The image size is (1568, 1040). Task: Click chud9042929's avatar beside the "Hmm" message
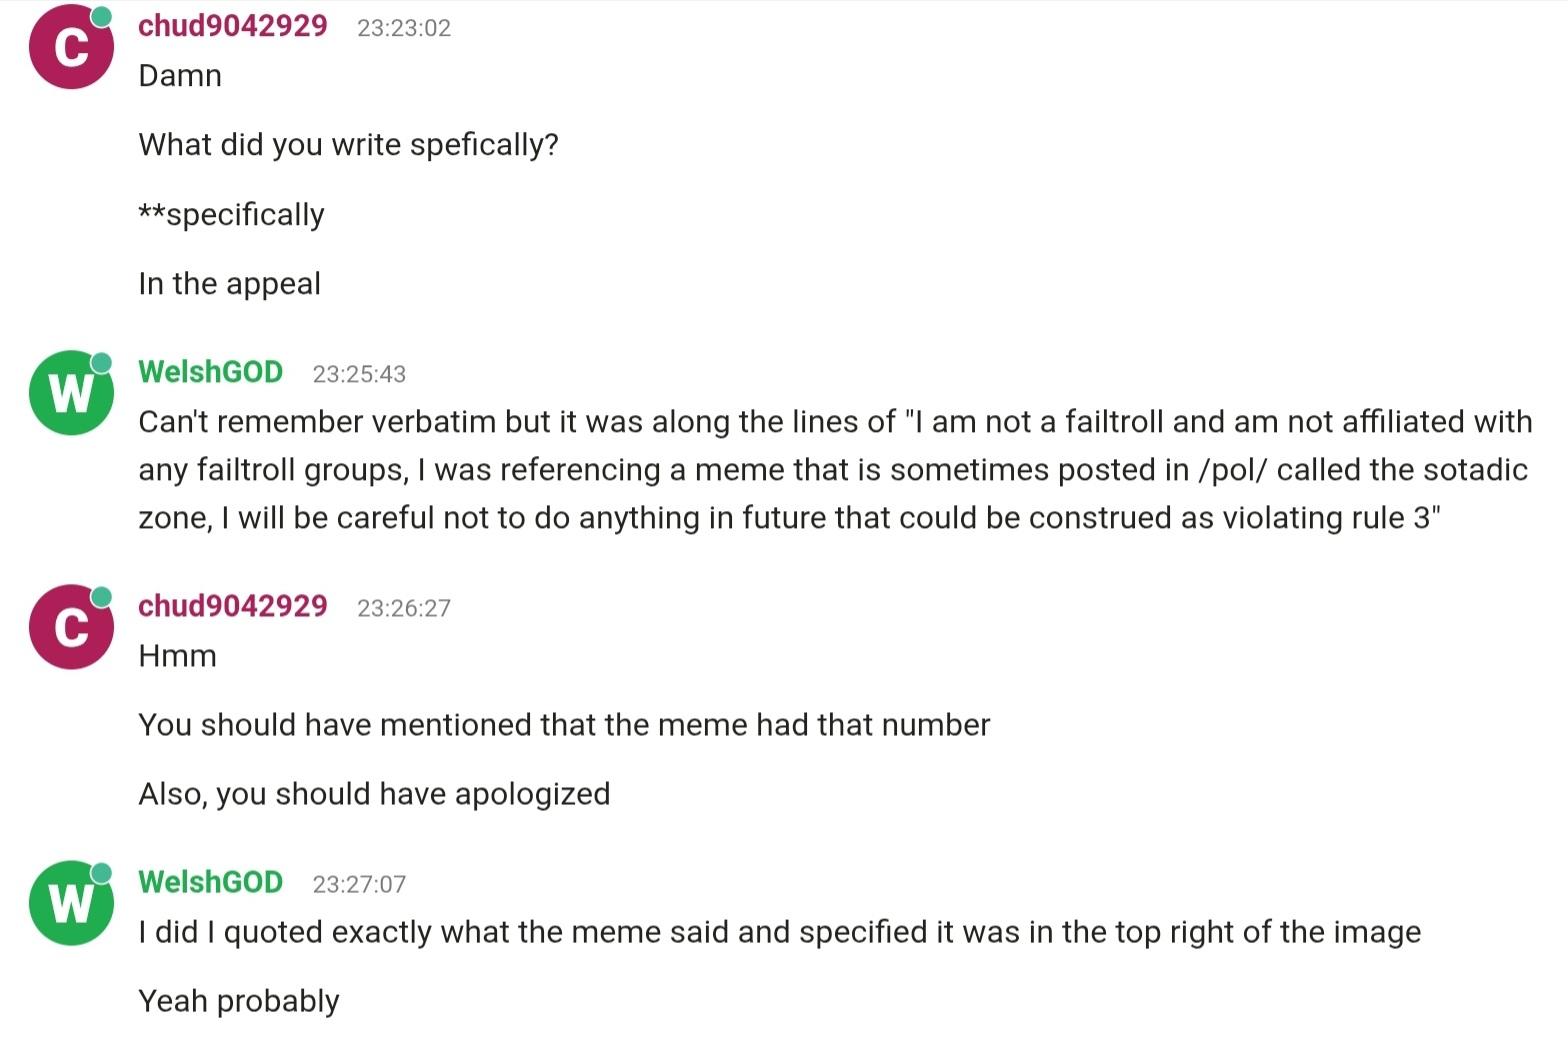71,627
